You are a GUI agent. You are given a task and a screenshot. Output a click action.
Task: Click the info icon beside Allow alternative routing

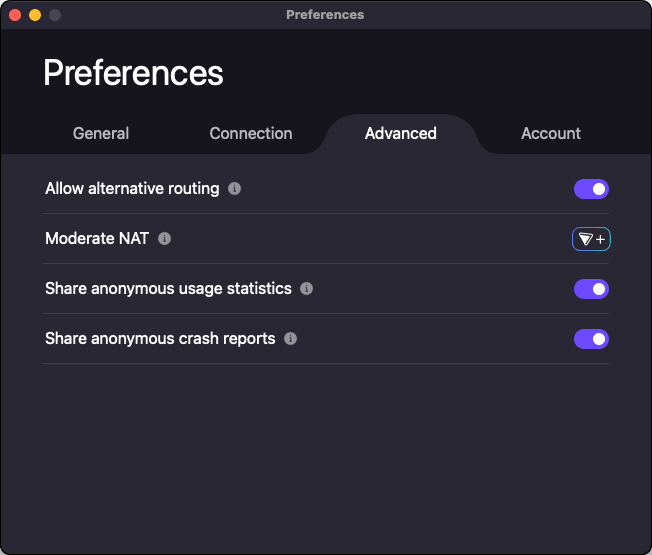(x=234, y=189)
